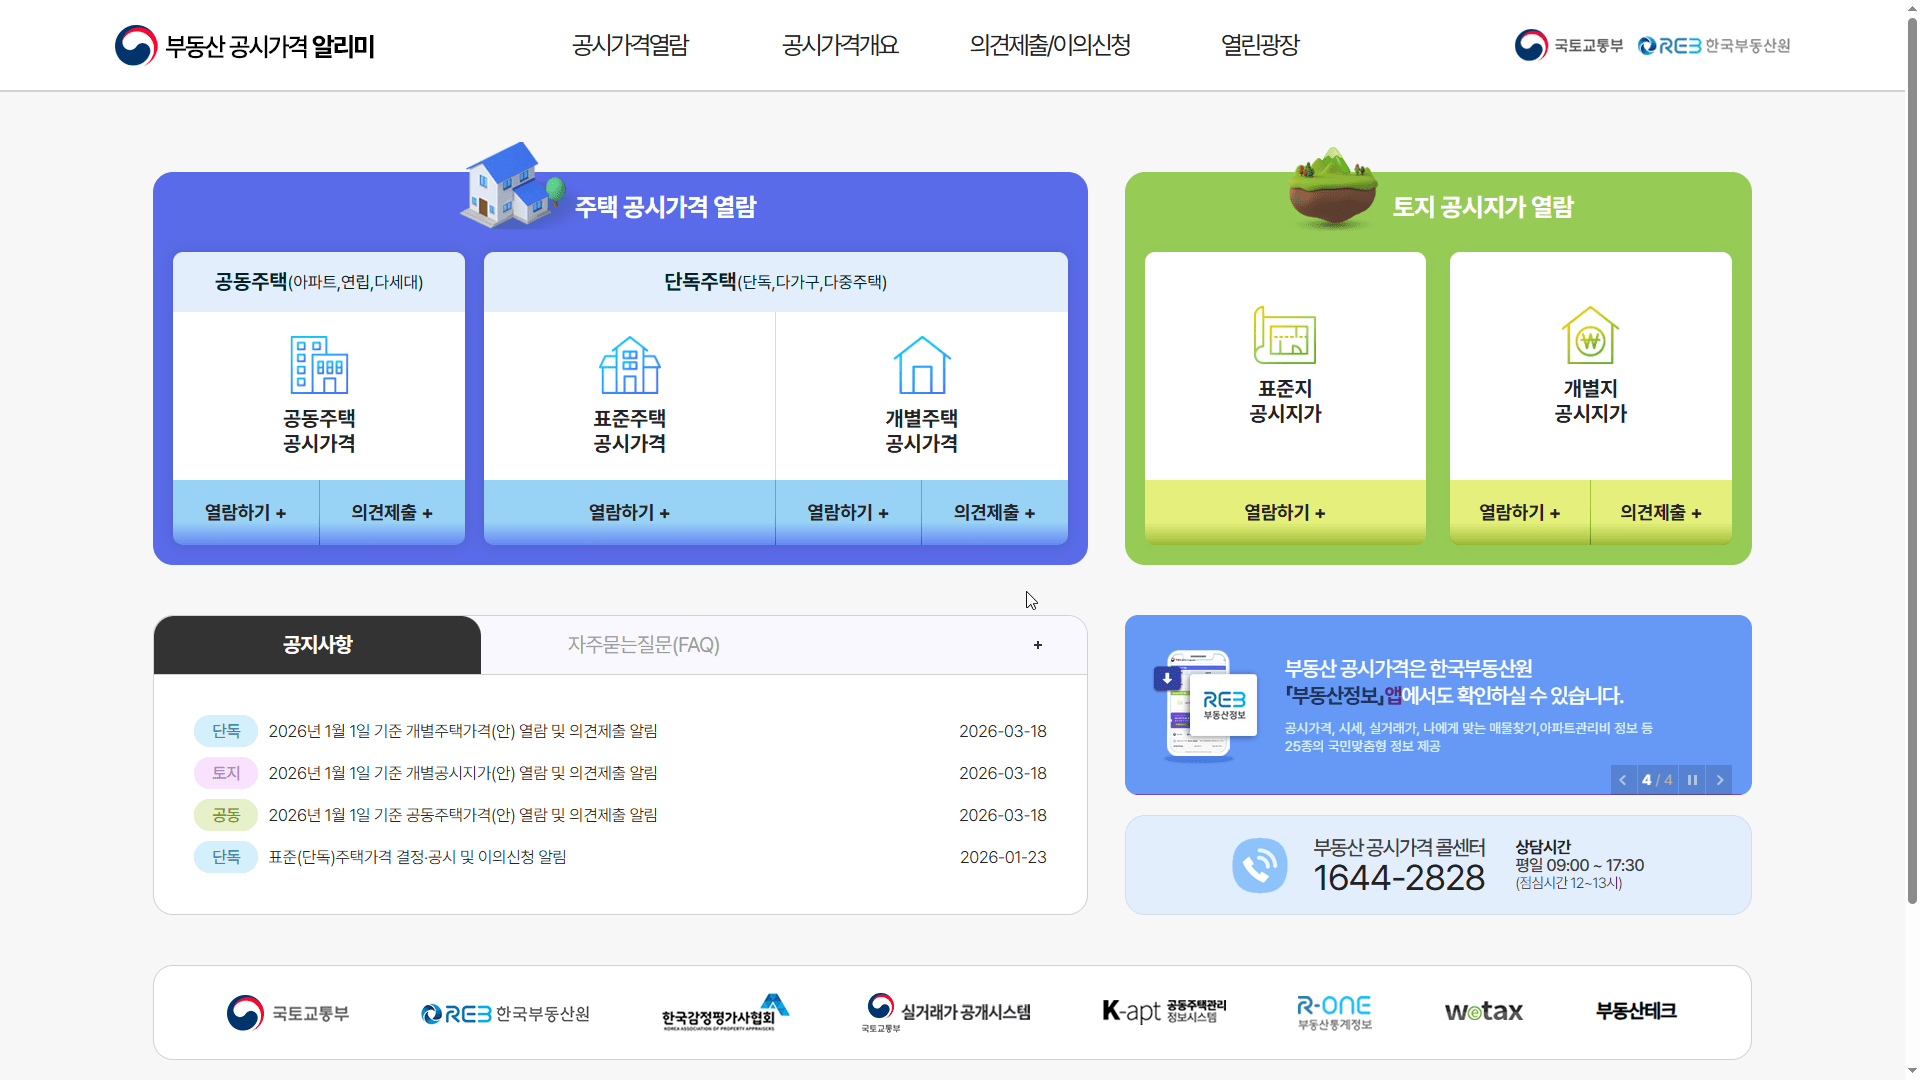Click 열람하기 under 공동주택 공시가격
The image size is (1920, 1080).
tap(245, 512)
